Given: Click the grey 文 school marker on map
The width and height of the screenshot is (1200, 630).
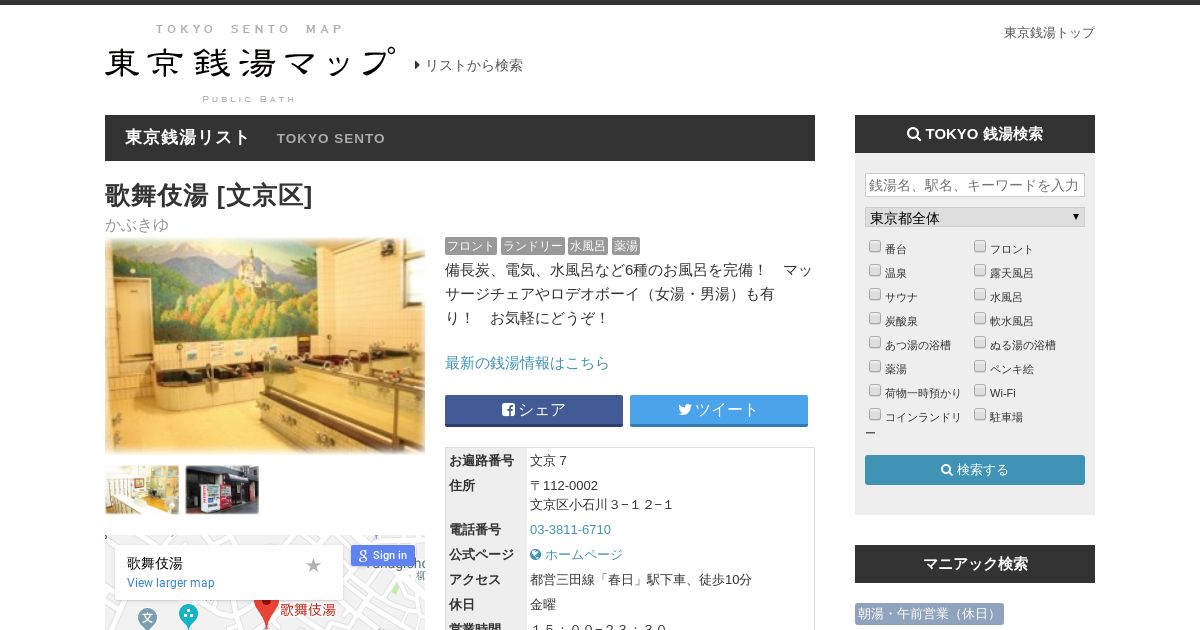Looking at the screenshot, I should point(147,619).
